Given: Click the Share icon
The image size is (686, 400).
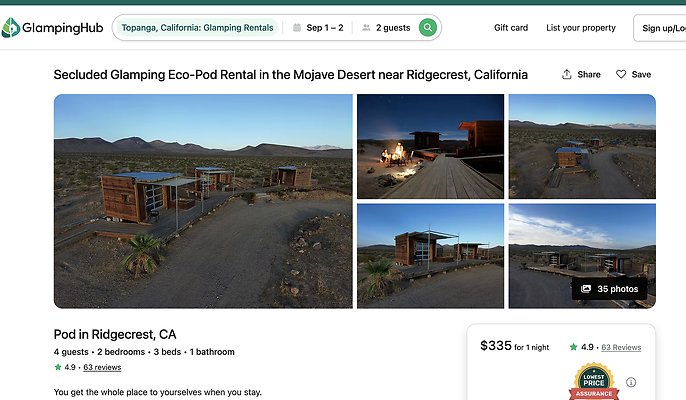Looking at the screenshot, I should tap(567, 74).
